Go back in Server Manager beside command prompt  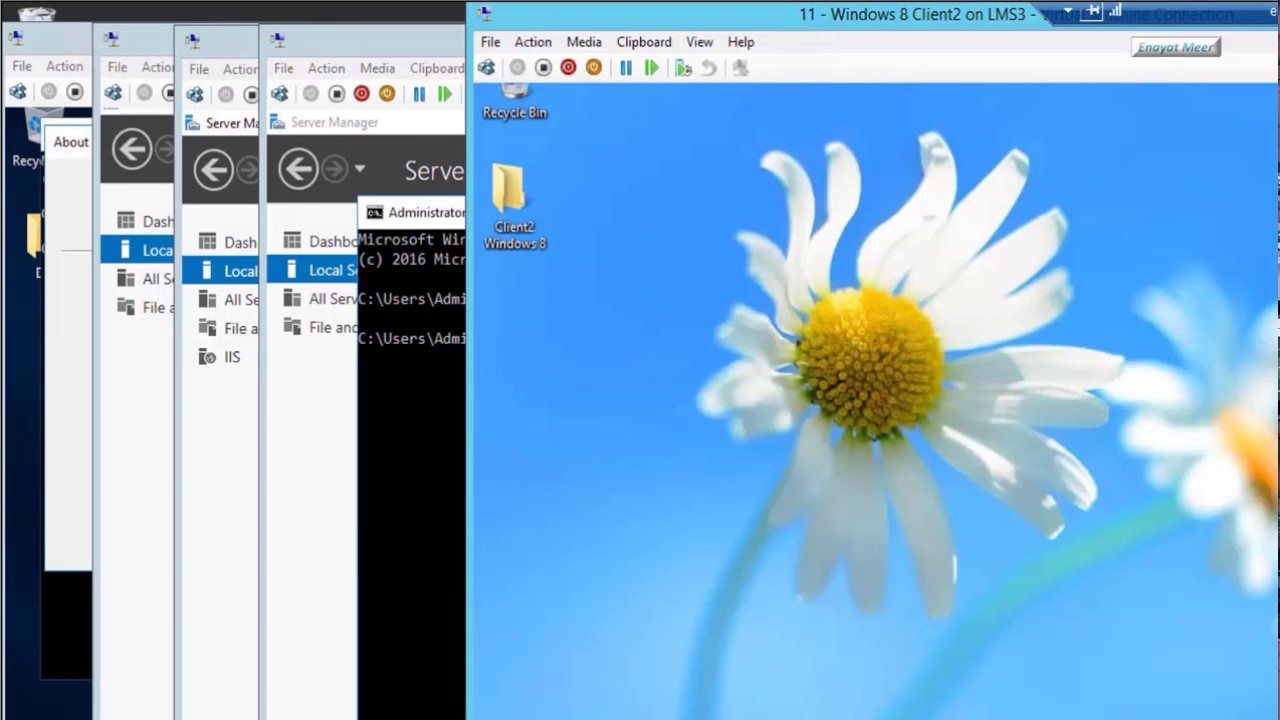(x=298, y=169)
